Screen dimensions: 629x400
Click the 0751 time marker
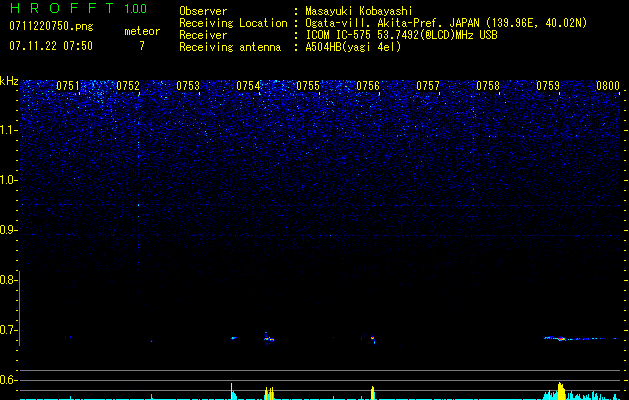[x=67, y=86]
